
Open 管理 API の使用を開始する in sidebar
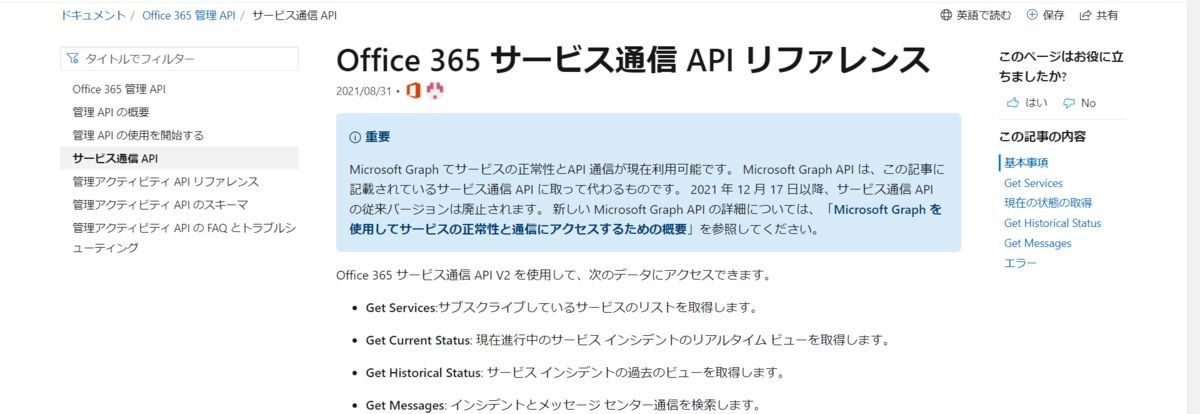pos(138,135)
